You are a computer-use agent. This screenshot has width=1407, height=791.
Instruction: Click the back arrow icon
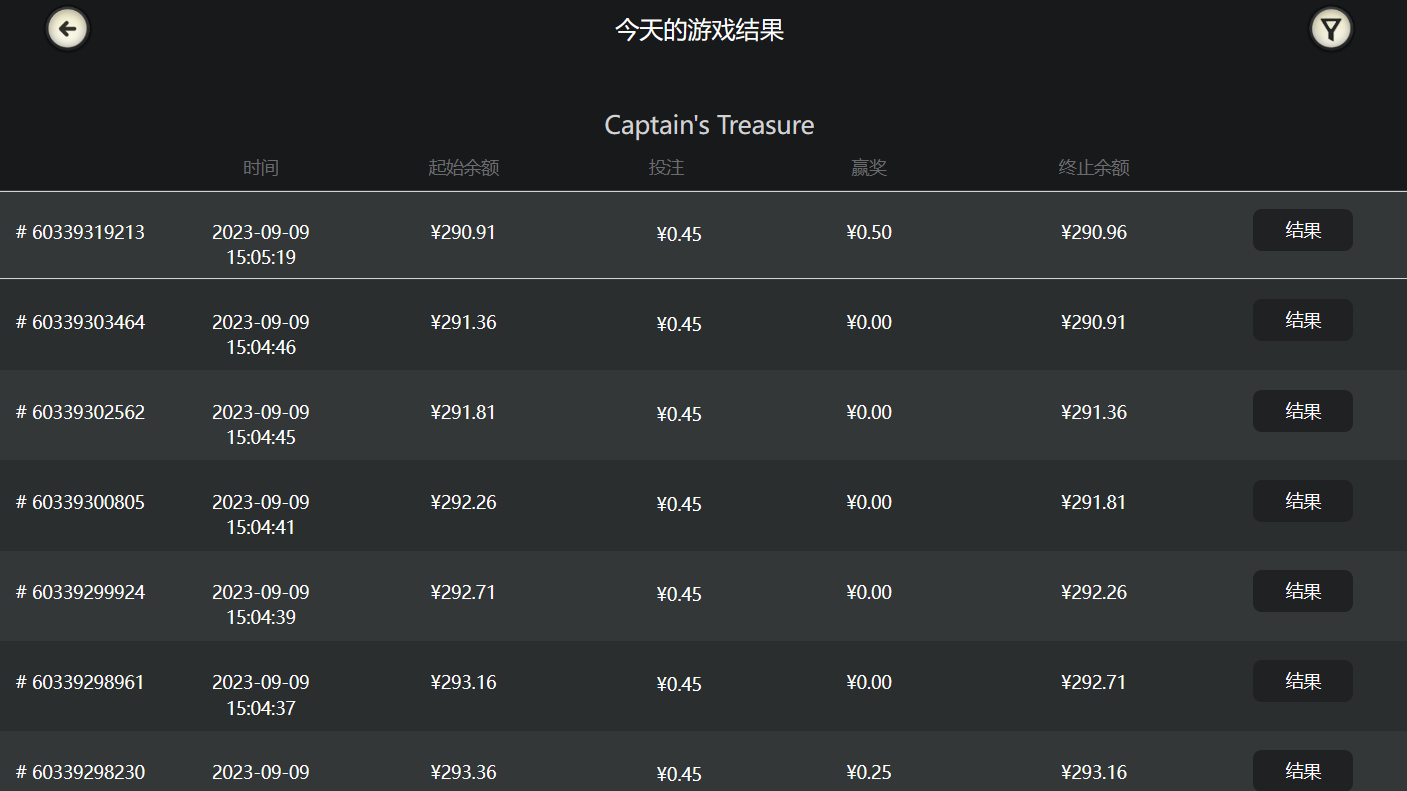pos(68,29)
